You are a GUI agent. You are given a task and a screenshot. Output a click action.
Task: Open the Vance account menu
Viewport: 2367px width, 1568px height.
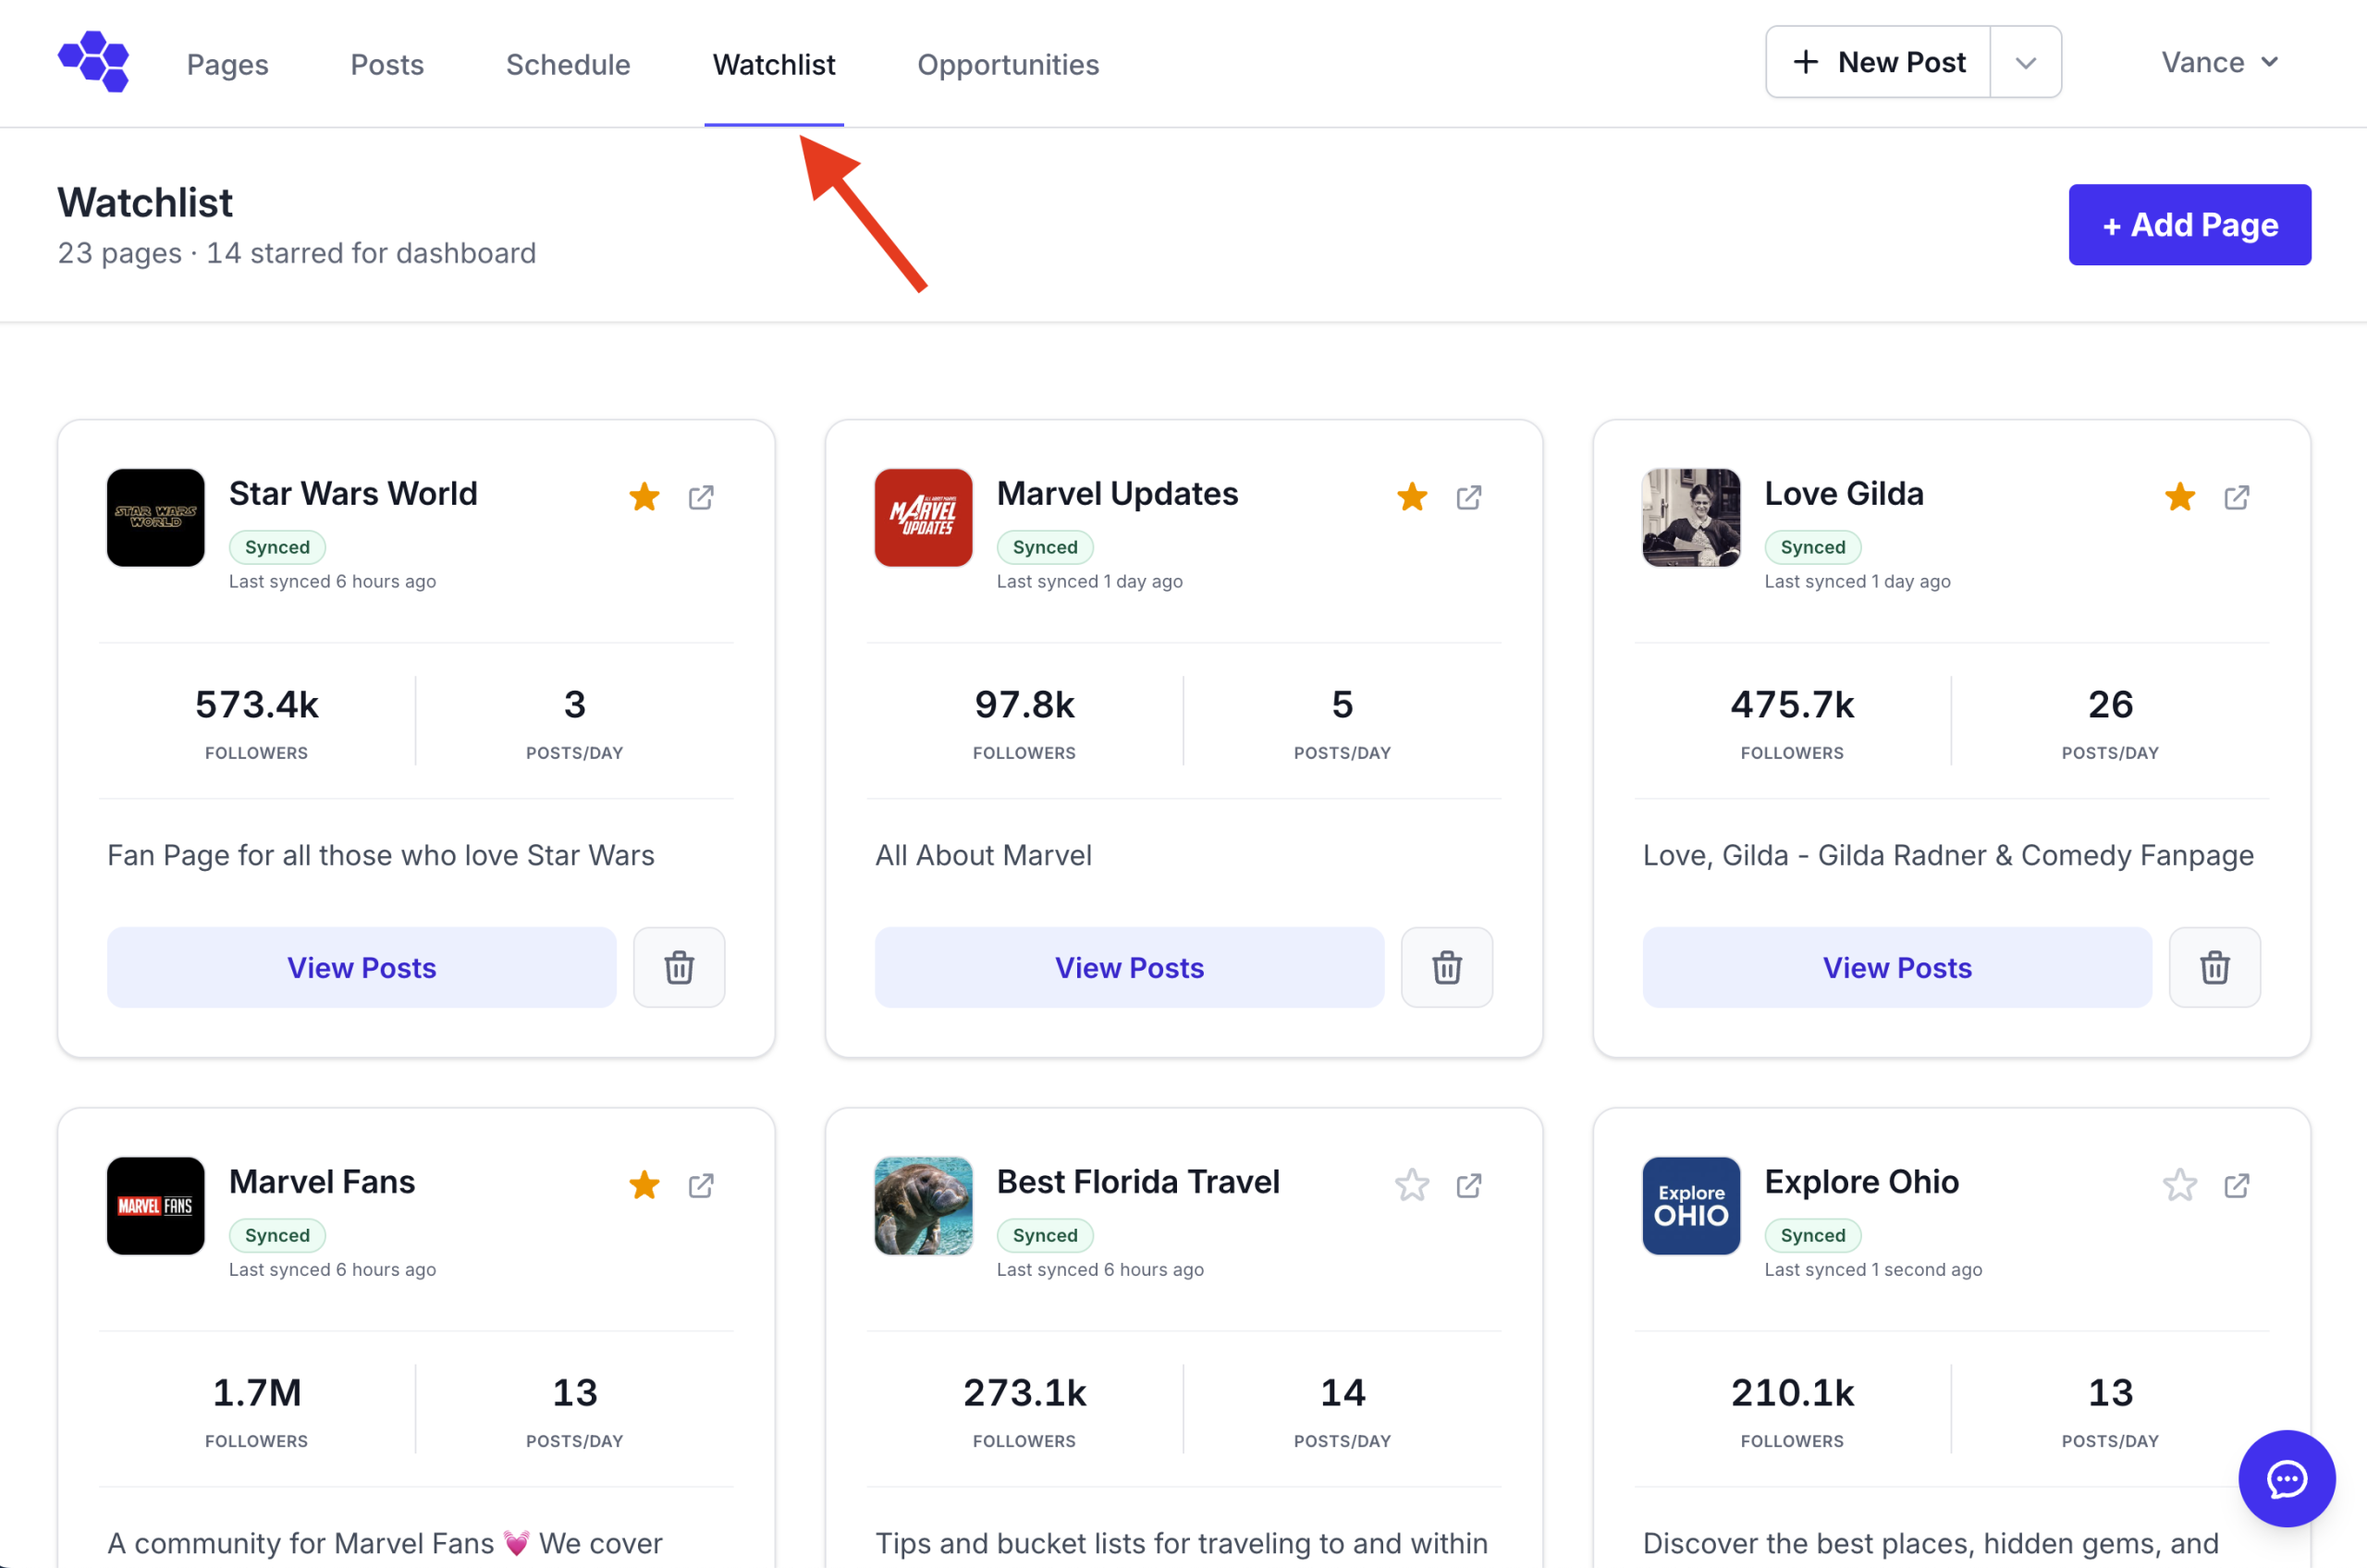[2220, 62]
